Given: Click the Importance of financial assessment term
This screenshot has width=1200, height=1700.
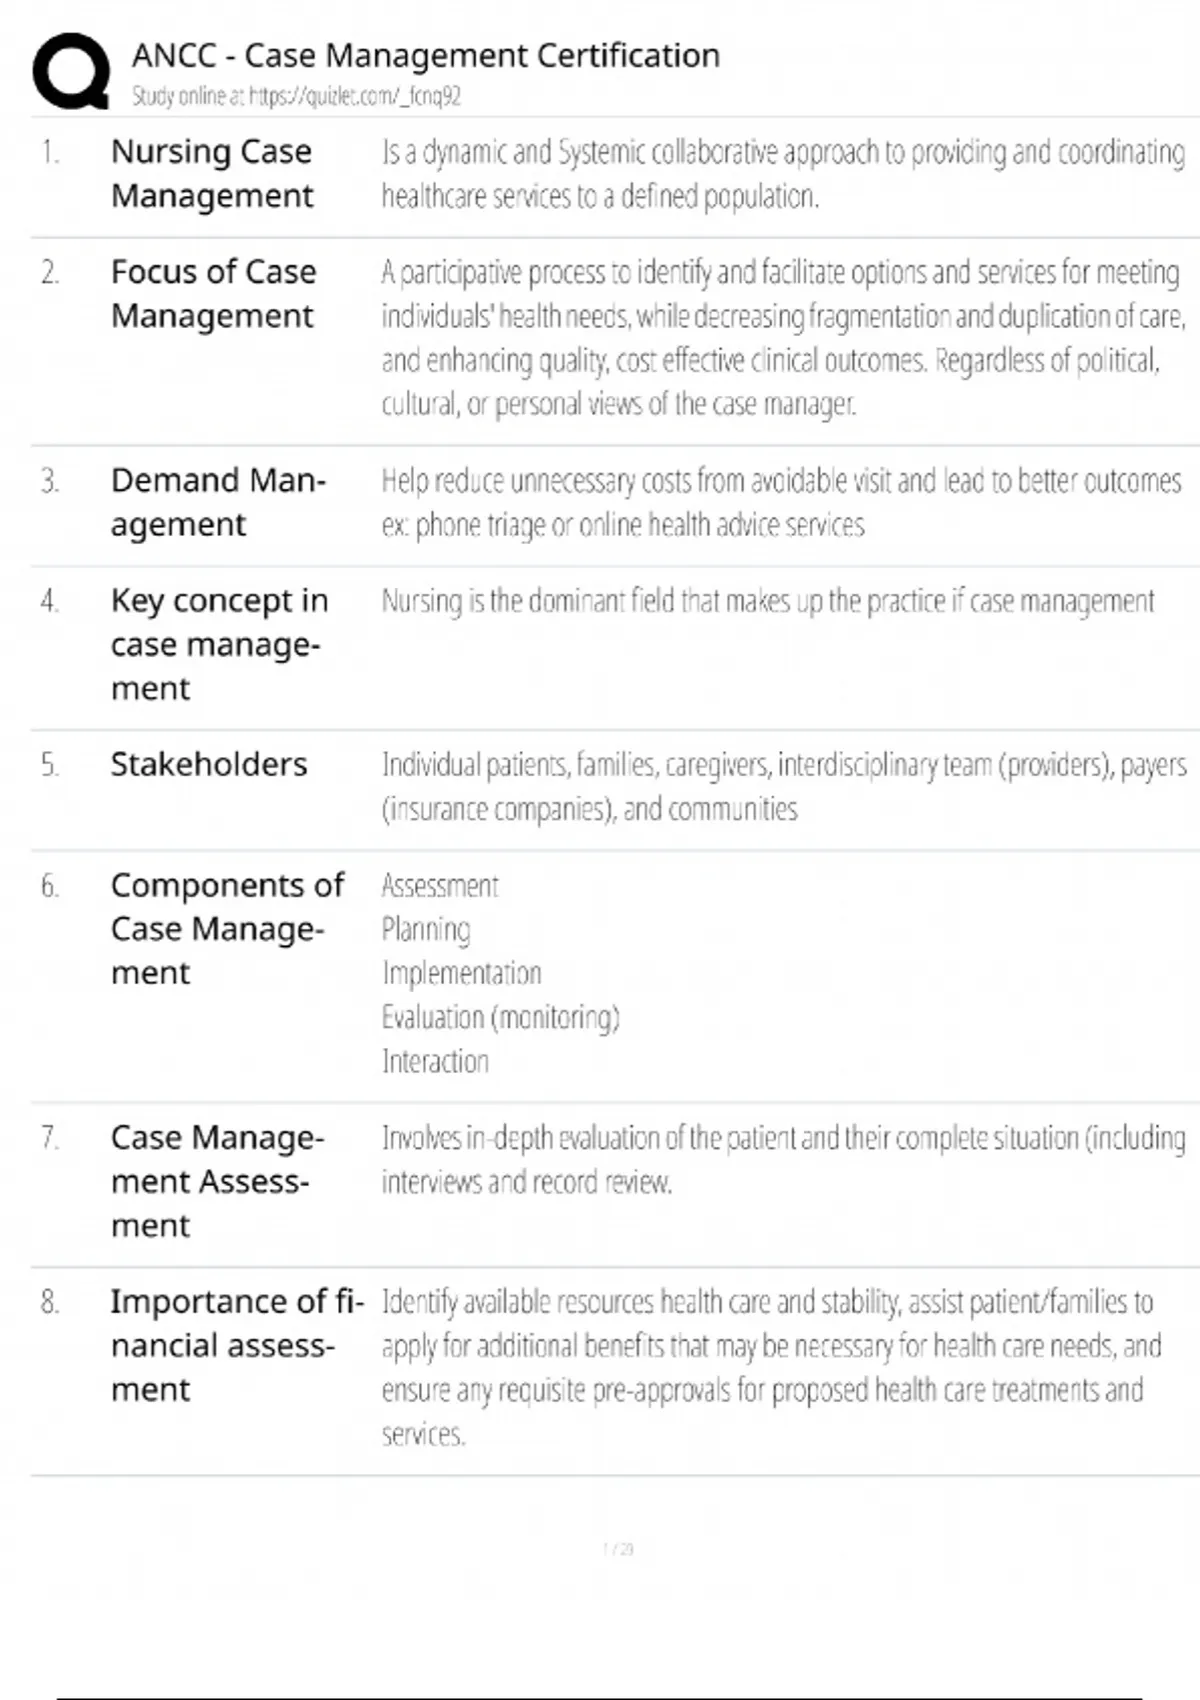Looking at the screenshot, I should point(236,1345).
